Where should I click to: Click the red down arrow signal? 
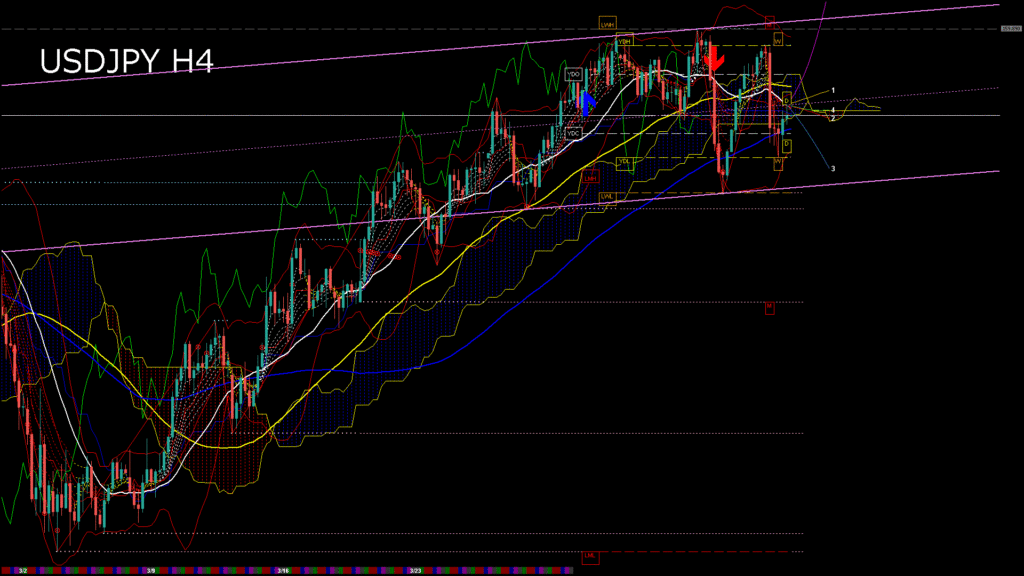point(714,59)
